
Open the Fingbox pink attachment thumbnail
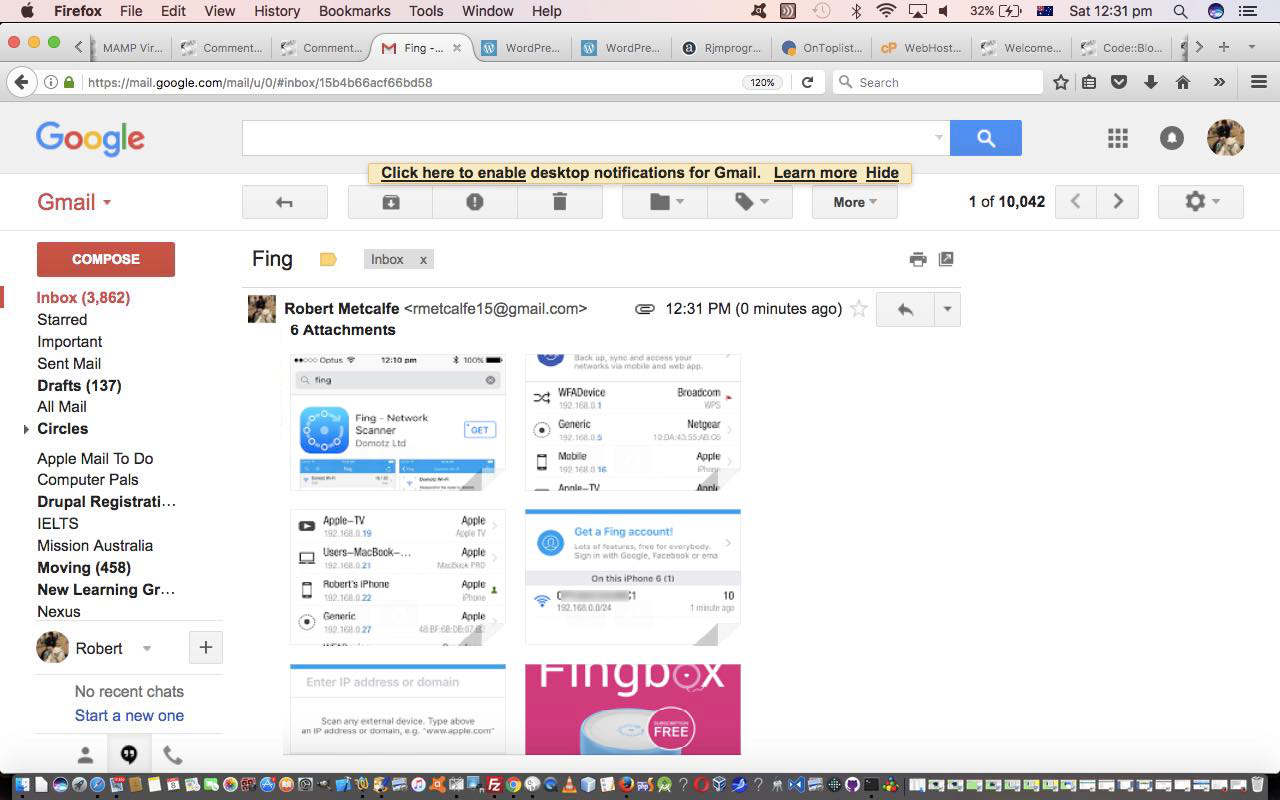click(x=633, y=709)
